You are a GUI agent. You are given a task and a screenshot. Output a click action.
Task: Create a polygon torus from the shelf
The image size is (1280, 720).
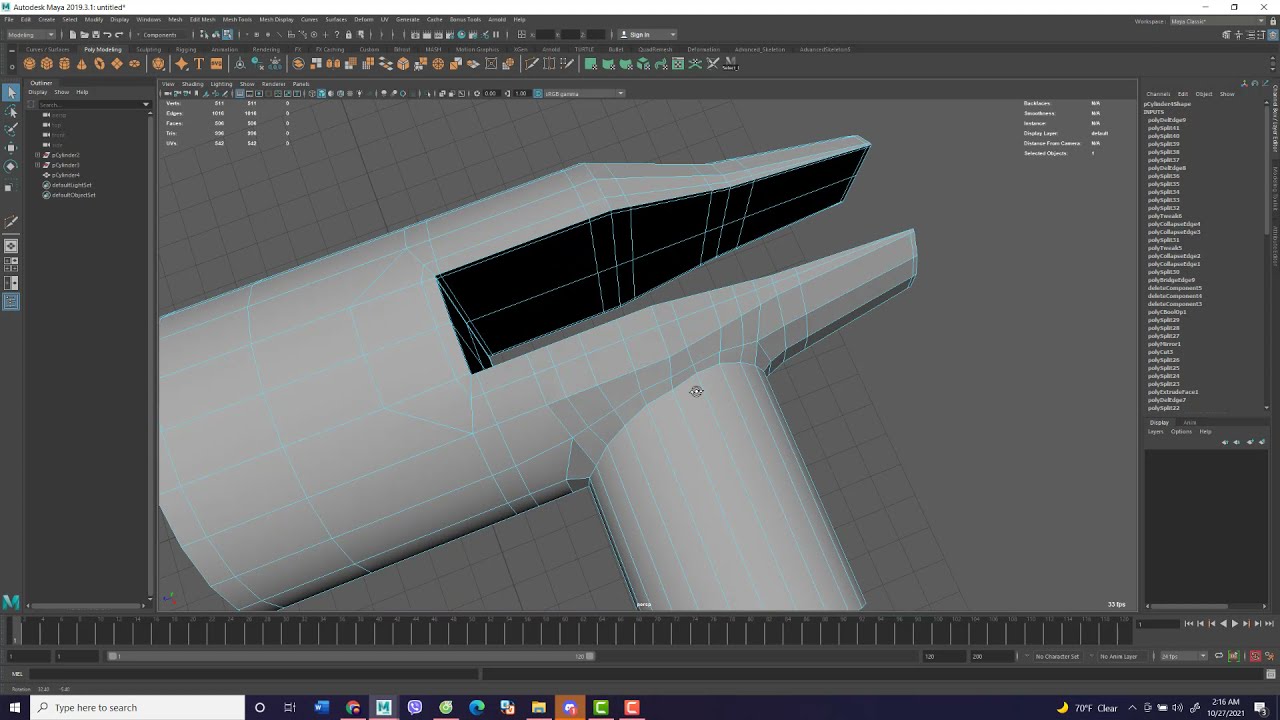[99, 64]
